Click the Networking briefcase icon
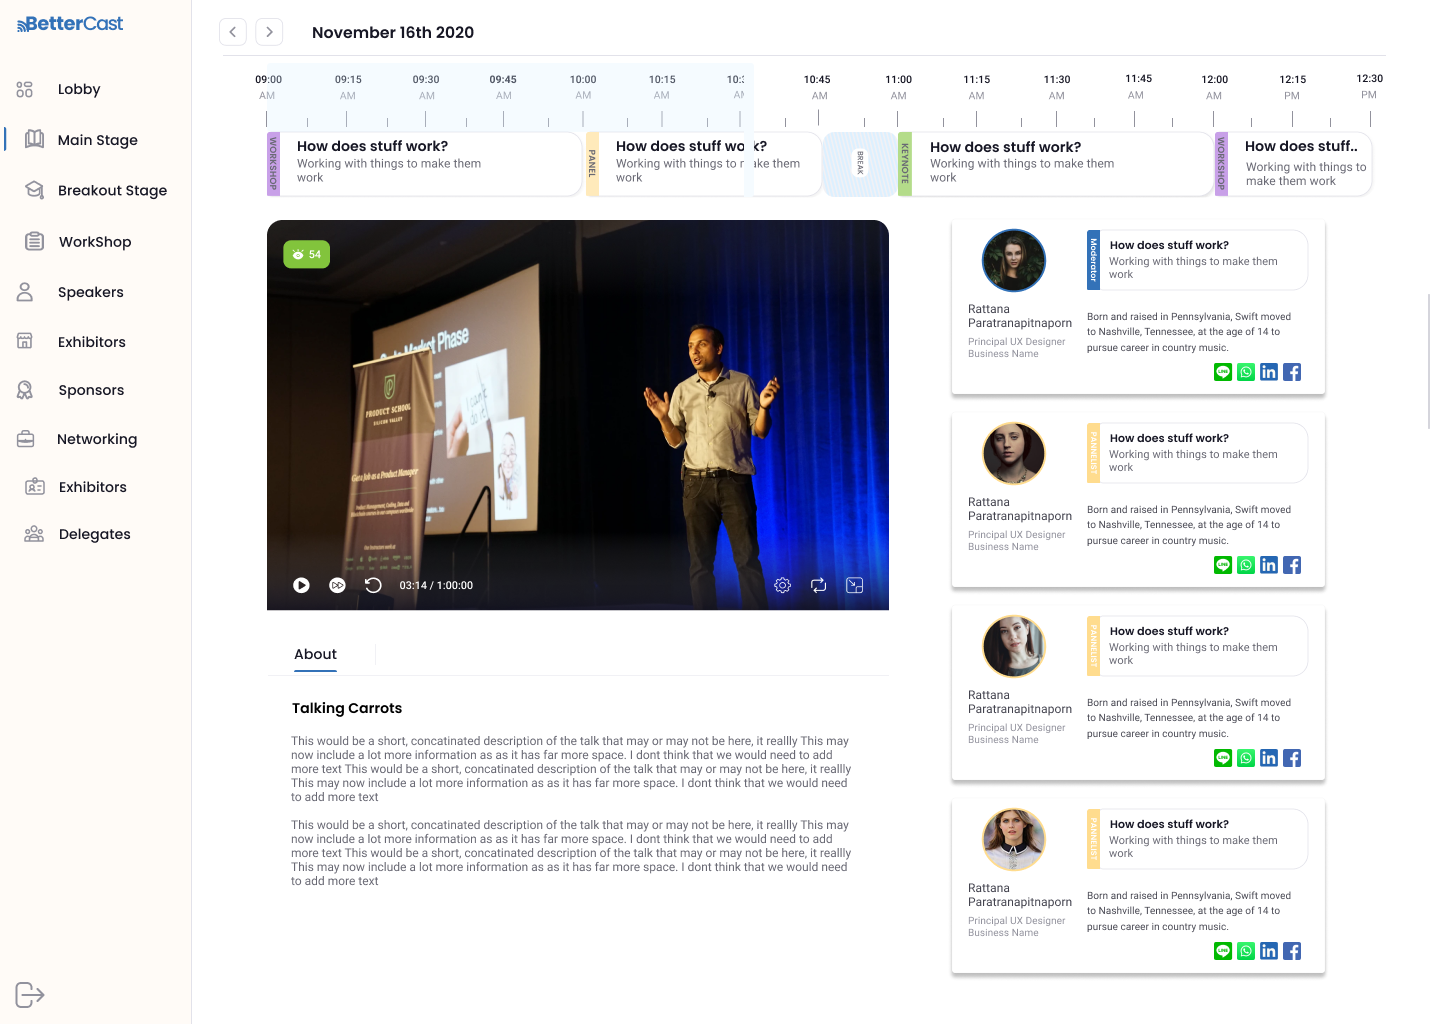 pos(25,439)
